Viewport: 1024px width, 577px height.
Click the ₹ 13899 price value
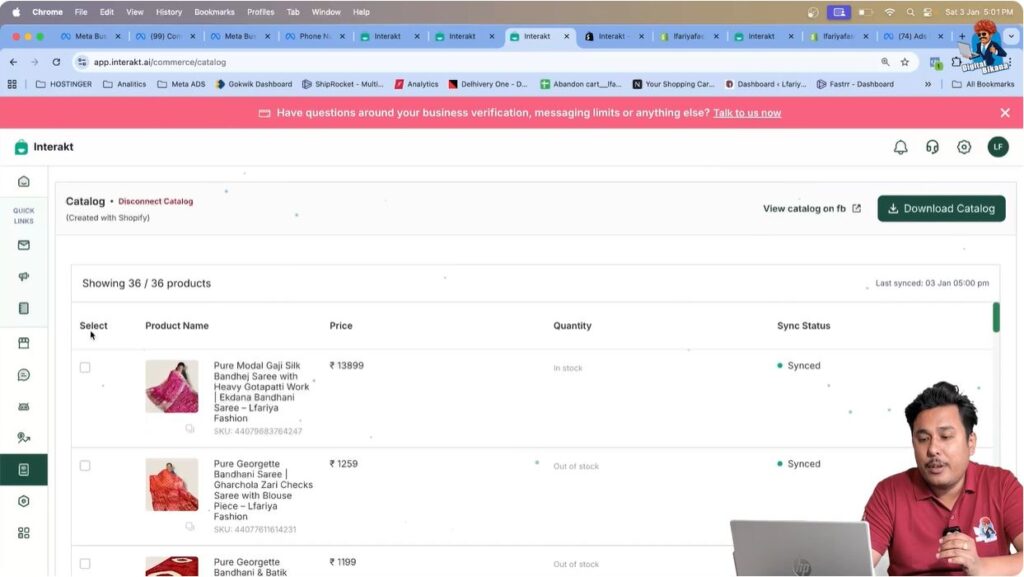346,366
